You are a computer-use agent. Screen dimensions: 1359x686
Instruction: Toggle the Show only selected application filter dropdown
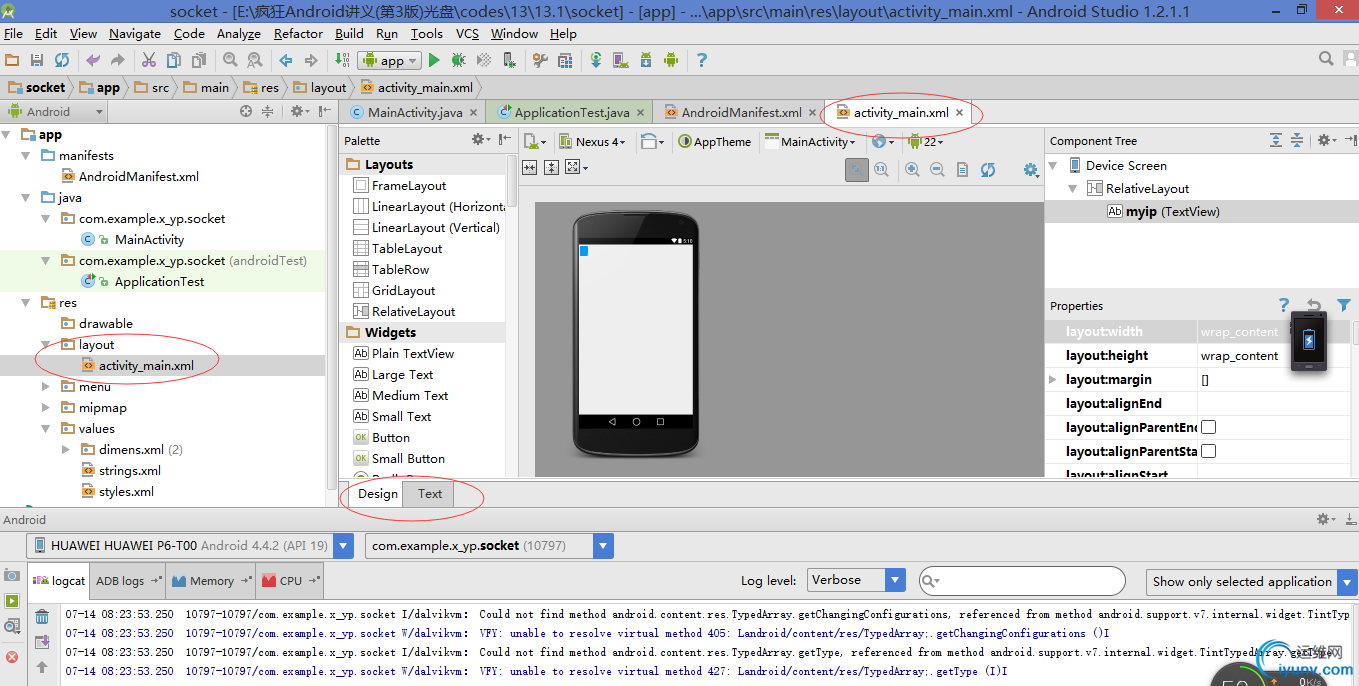(x=1348, y=582)
